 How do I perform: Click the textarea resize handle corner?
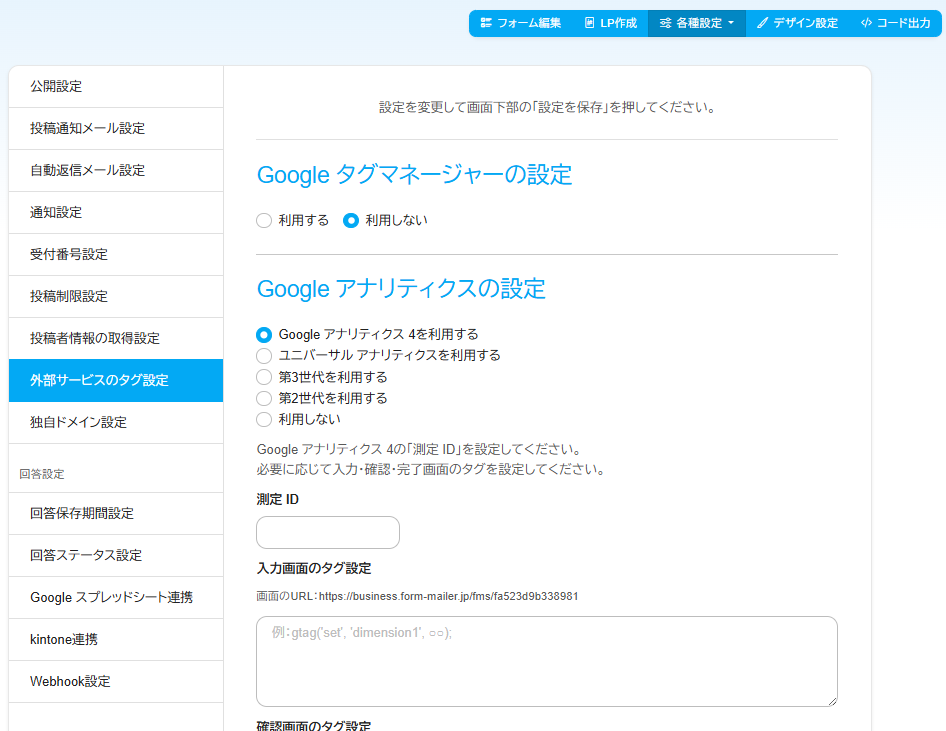click(833, 701)
